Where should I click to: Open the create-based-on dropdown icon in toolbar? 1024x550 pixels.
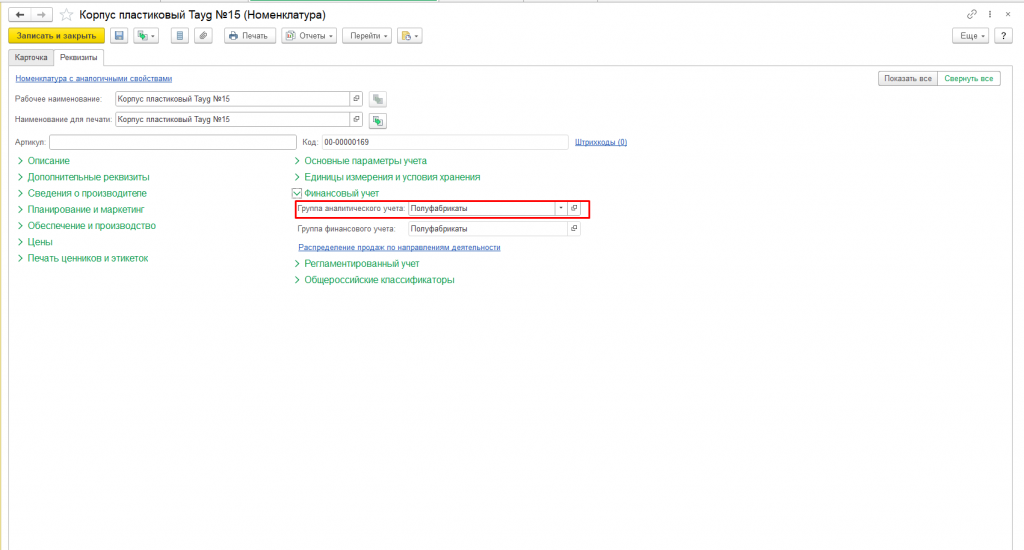pos(146,36)
